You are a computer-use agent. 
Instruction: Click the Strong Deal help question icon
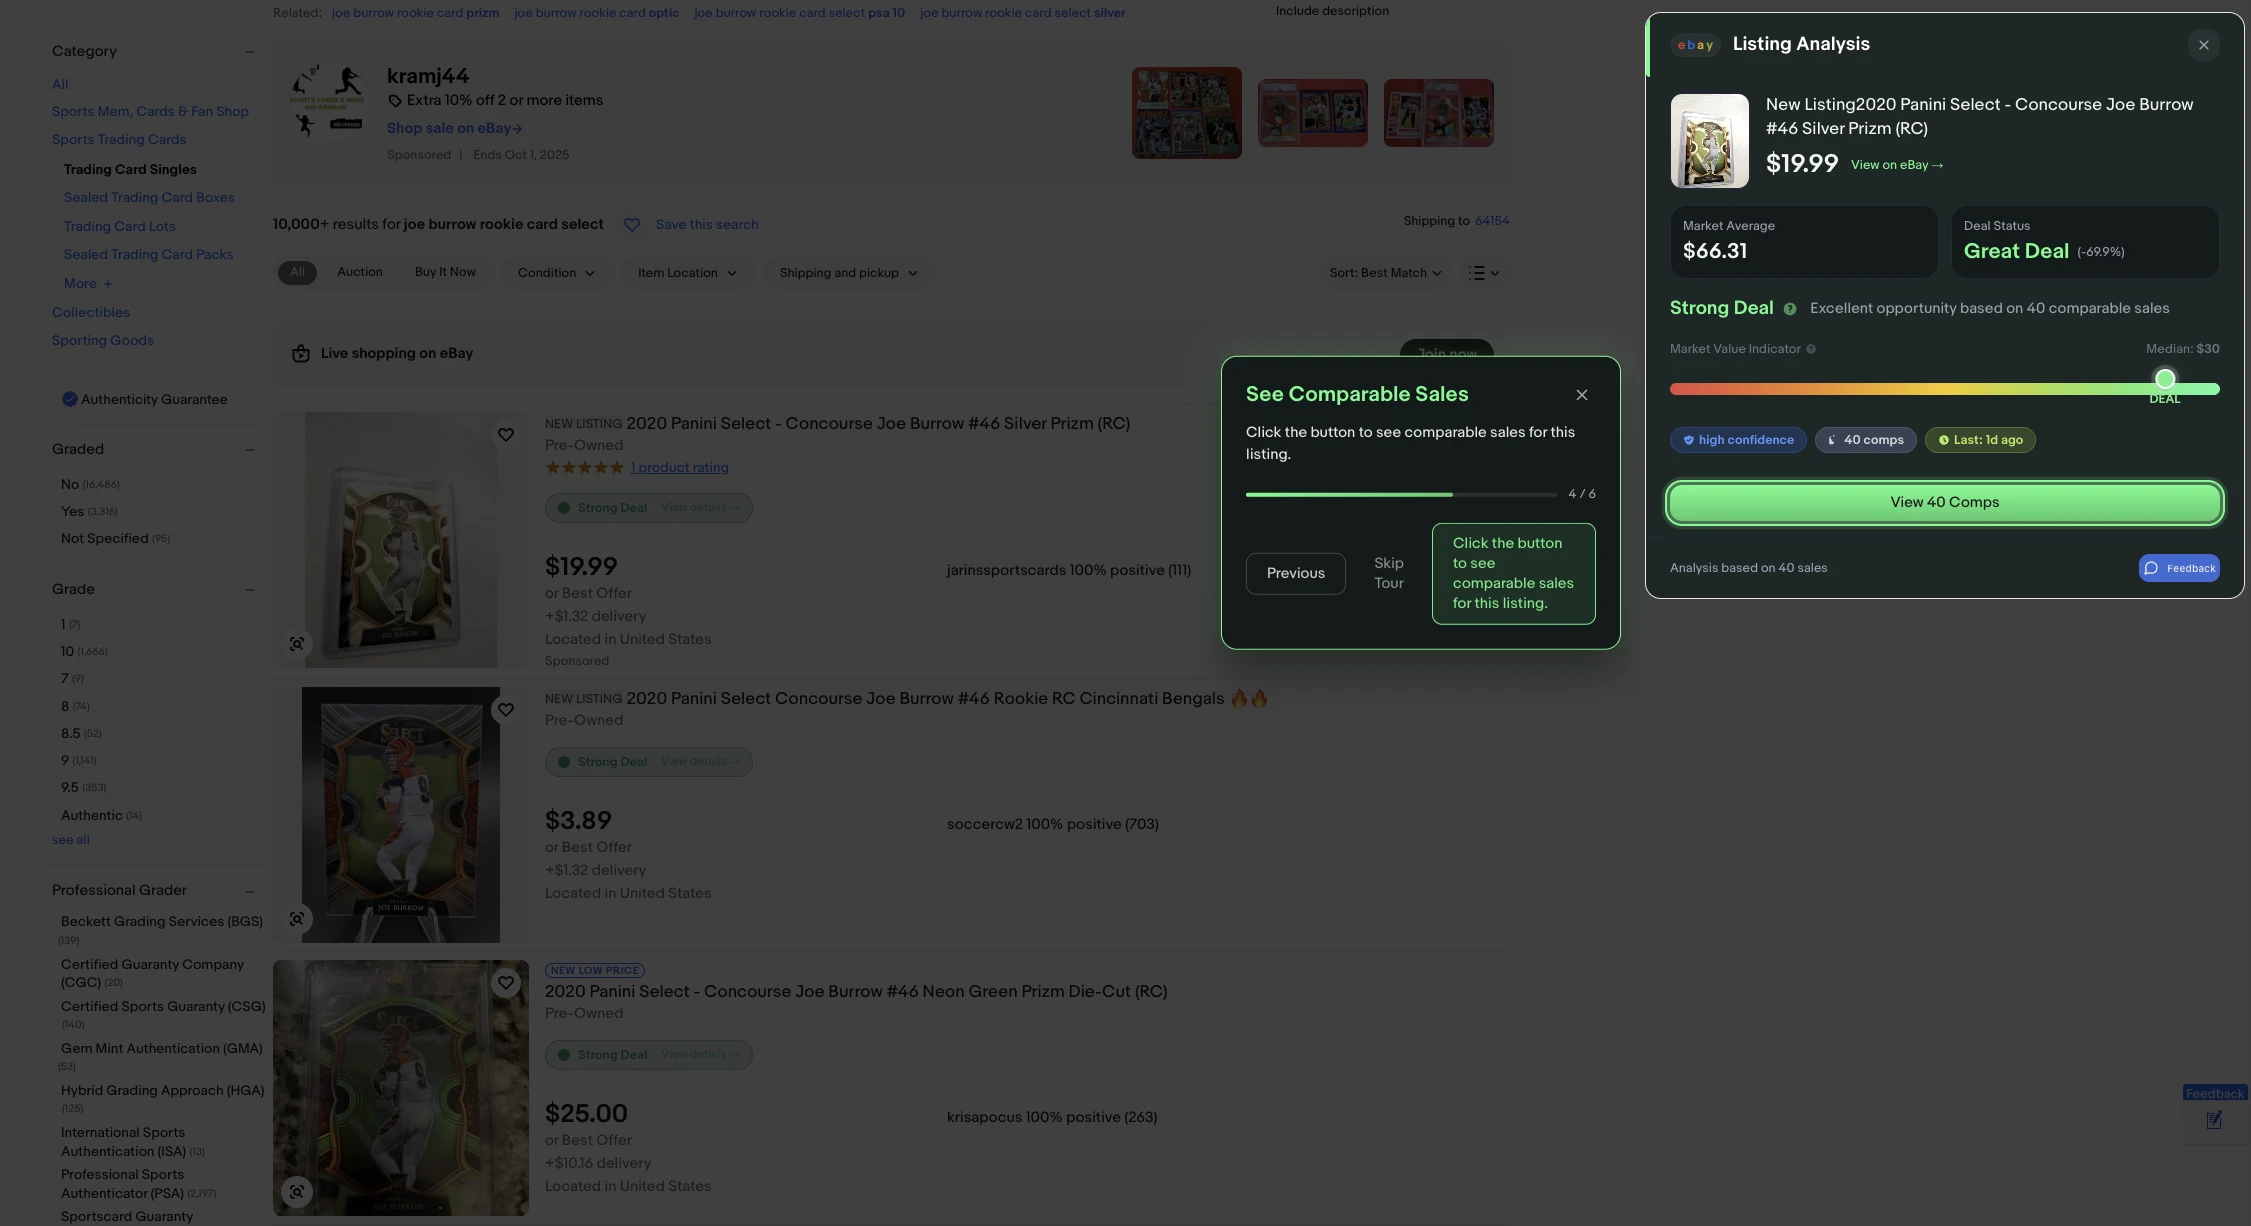[x=1790, y=309]
